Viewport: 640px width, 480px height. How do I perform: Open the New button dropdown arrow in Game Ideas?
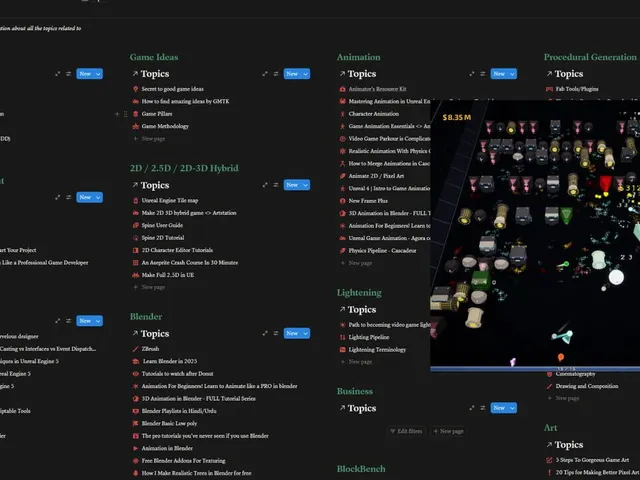[305, 74]
